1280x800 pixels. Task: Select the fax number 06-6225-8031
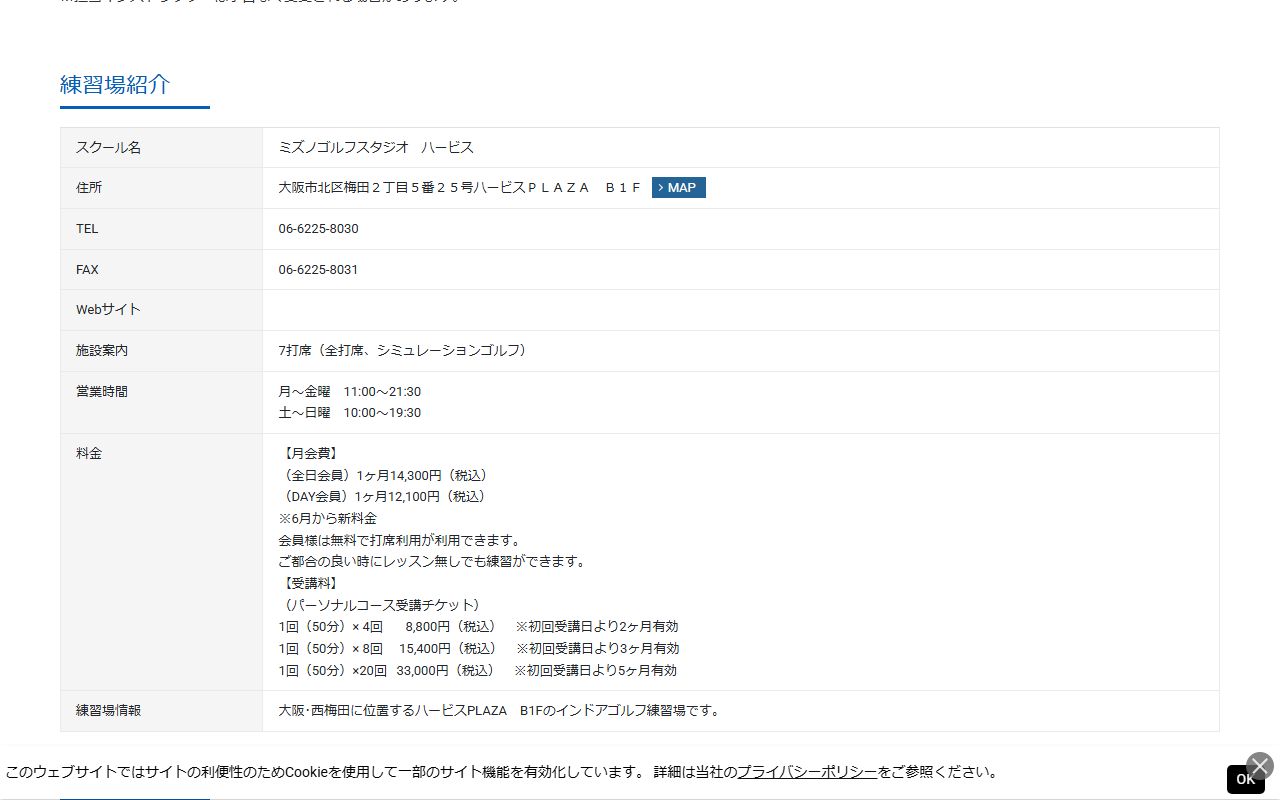318,270
